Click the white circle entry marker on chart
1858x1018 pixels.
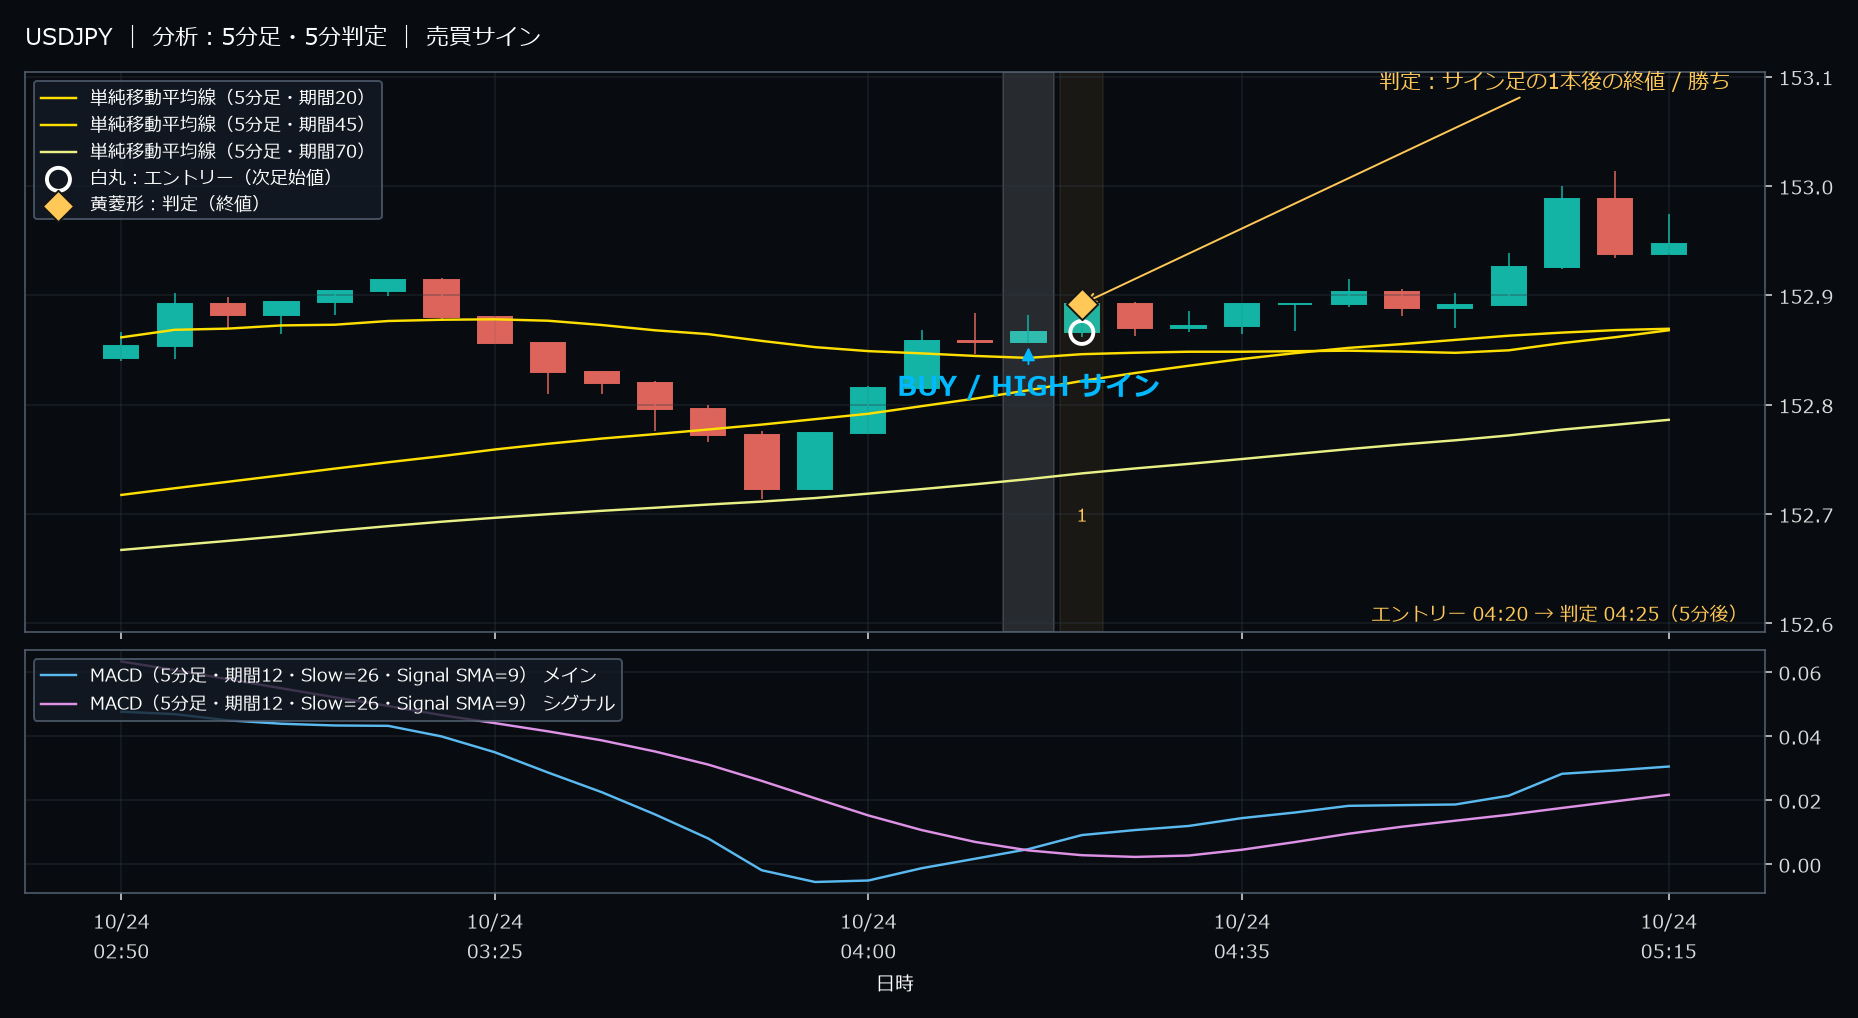tap(1081, 332)
